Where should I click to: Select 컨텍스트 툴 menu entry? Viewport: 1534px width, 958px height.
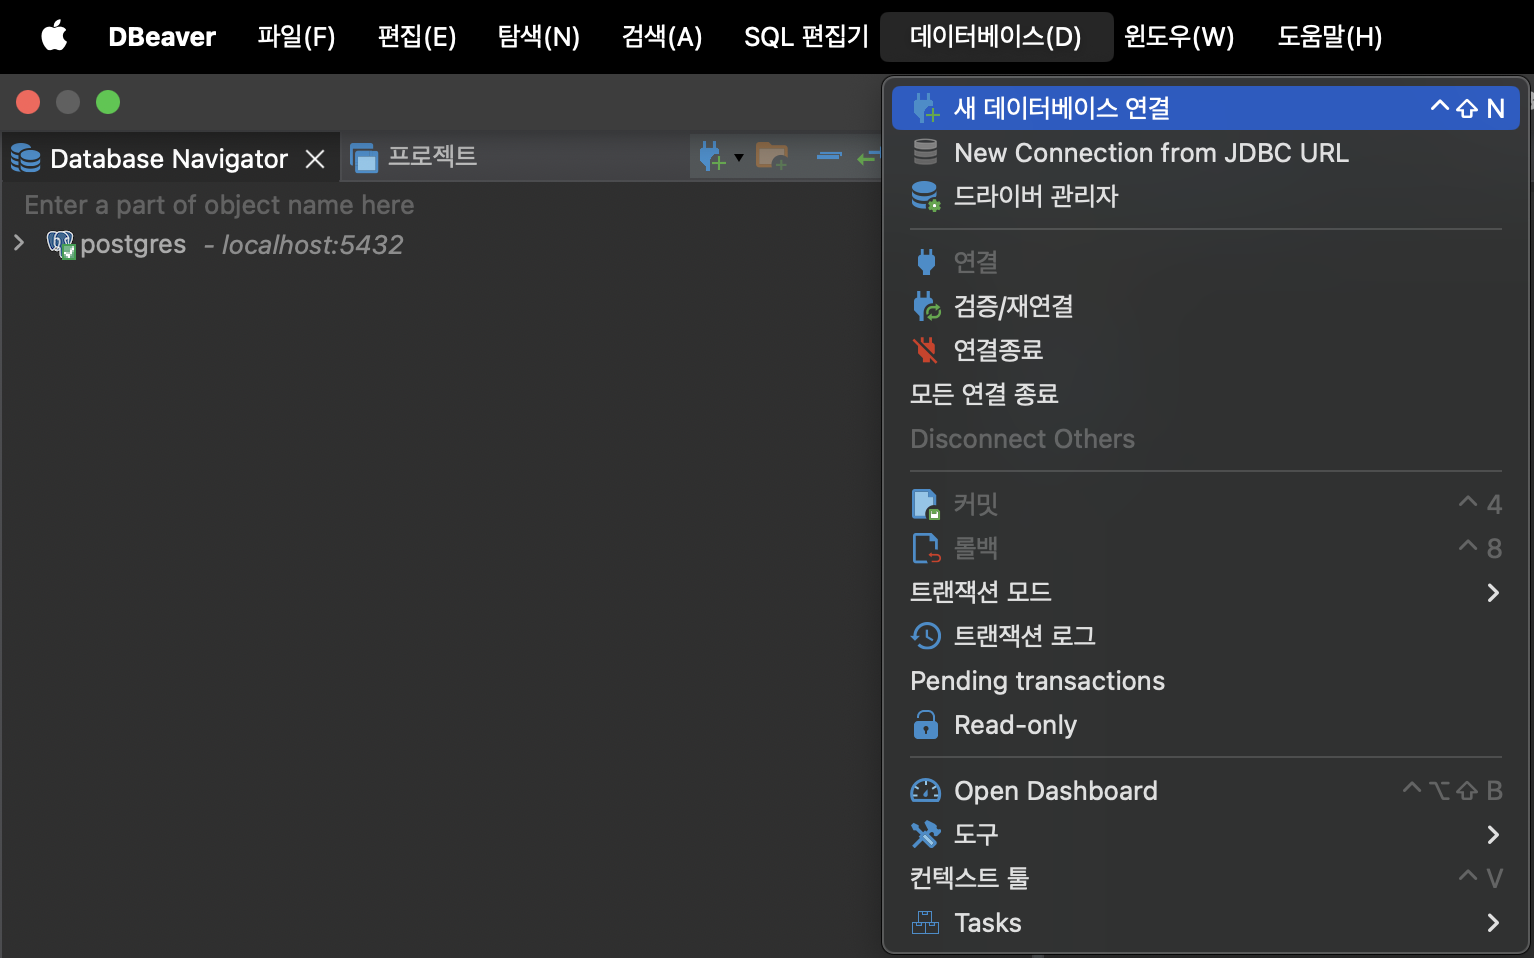(x=1205, y=878)
